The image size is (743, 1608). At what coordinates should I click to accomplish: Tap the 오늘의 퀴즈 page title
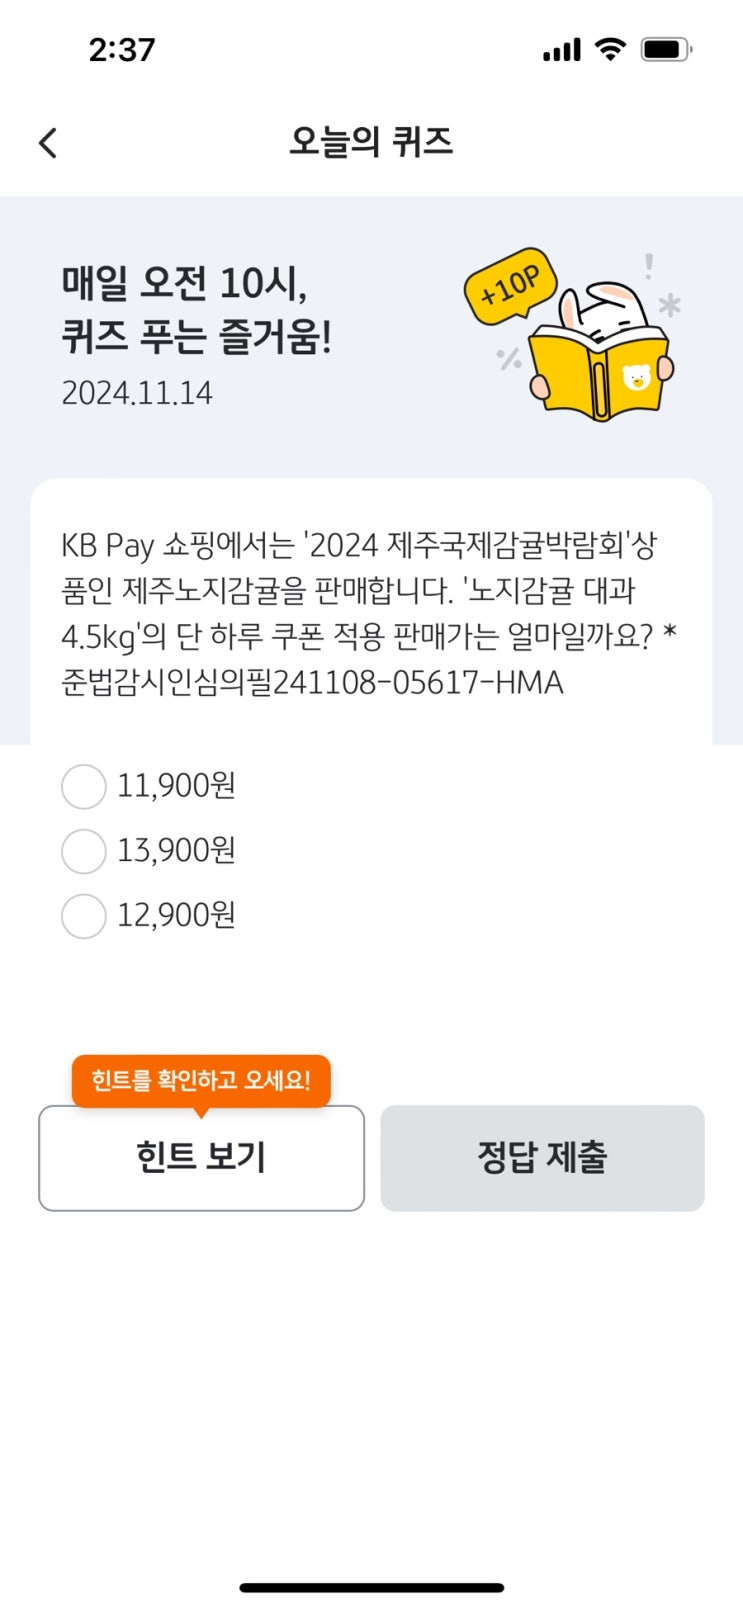click(x=371, y=142)
